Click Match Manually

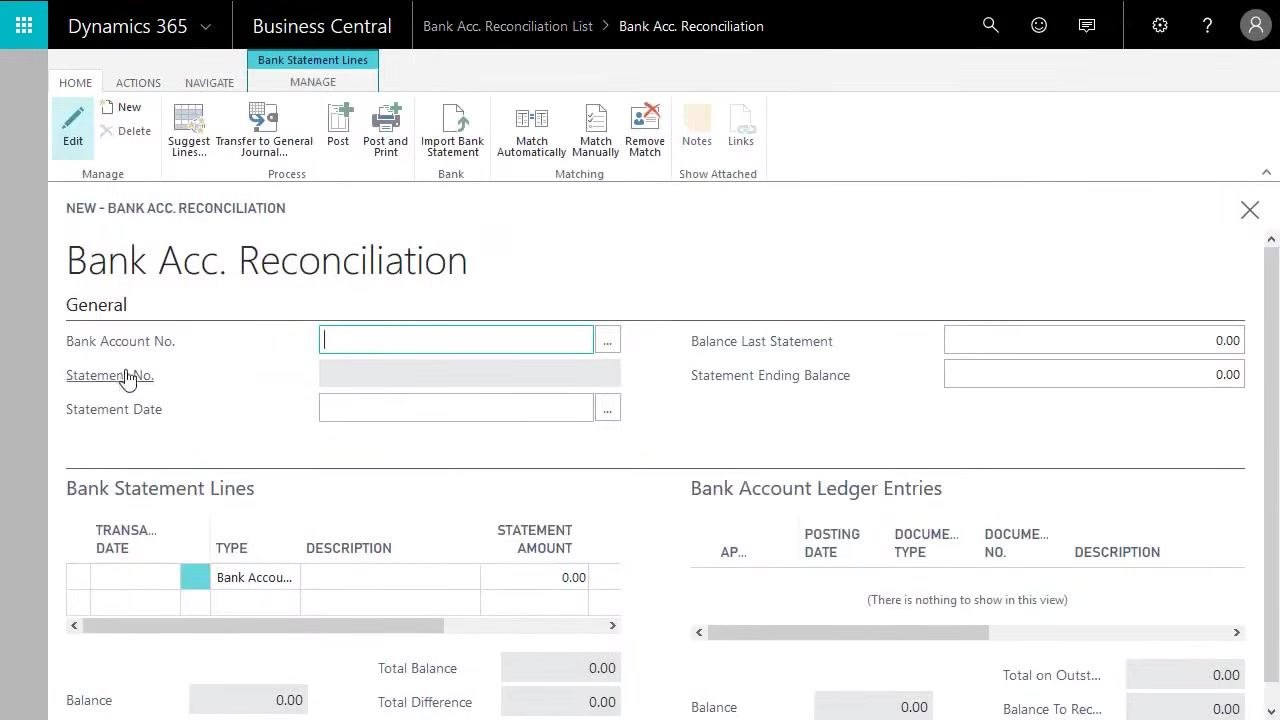click(595, 130)
